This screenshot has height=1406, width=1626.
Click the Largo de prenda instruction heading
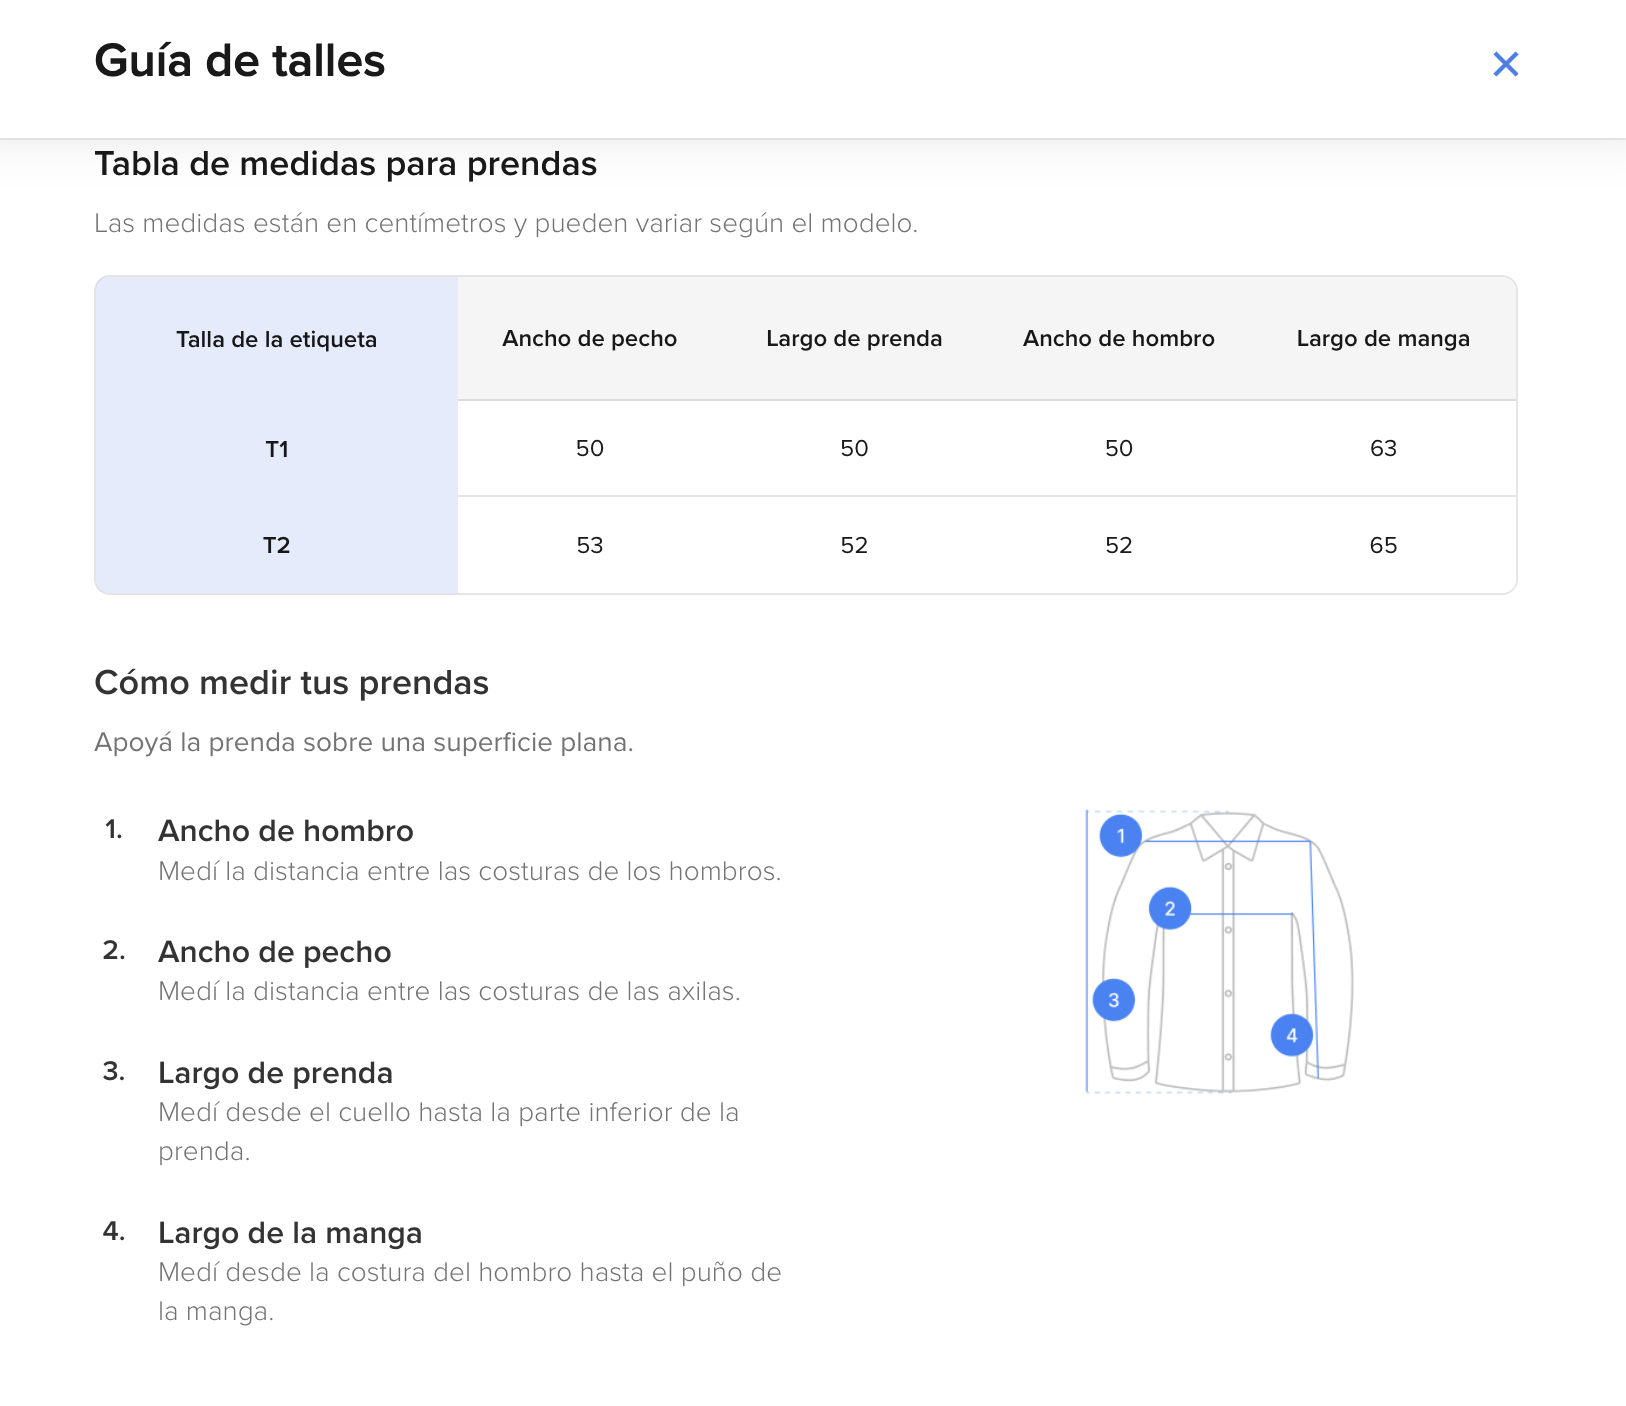coord(276,1073)
